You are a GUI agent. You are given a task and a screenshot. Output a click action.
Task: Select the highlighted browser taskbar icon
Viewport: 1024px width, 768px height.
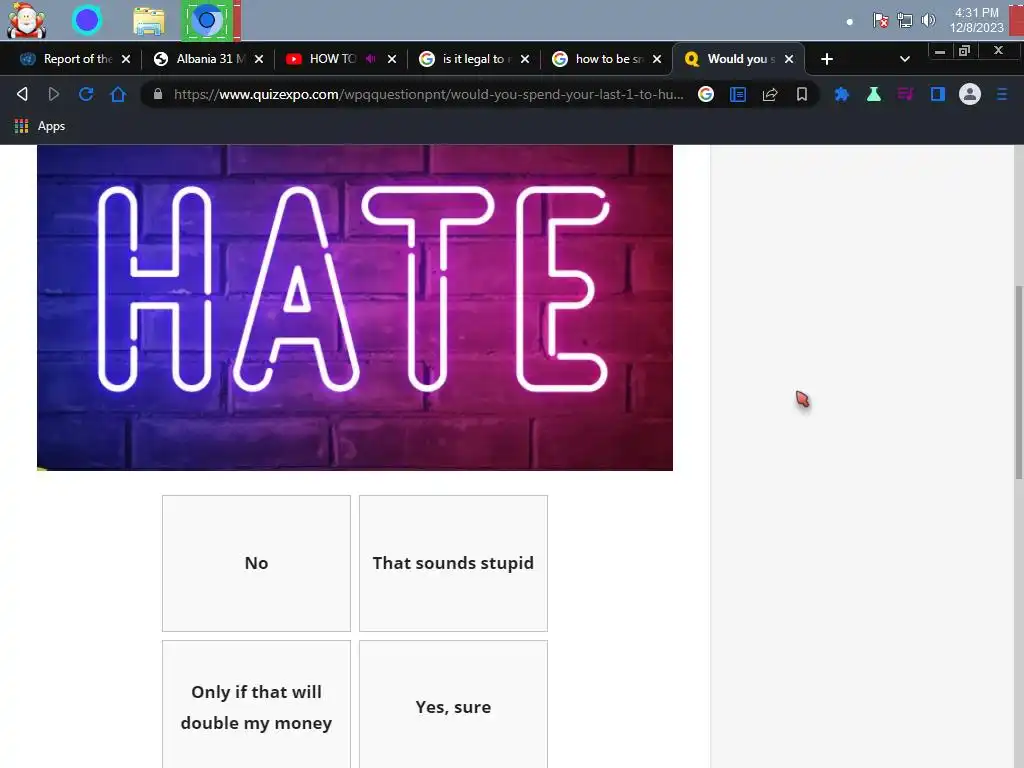pos(207,20)
